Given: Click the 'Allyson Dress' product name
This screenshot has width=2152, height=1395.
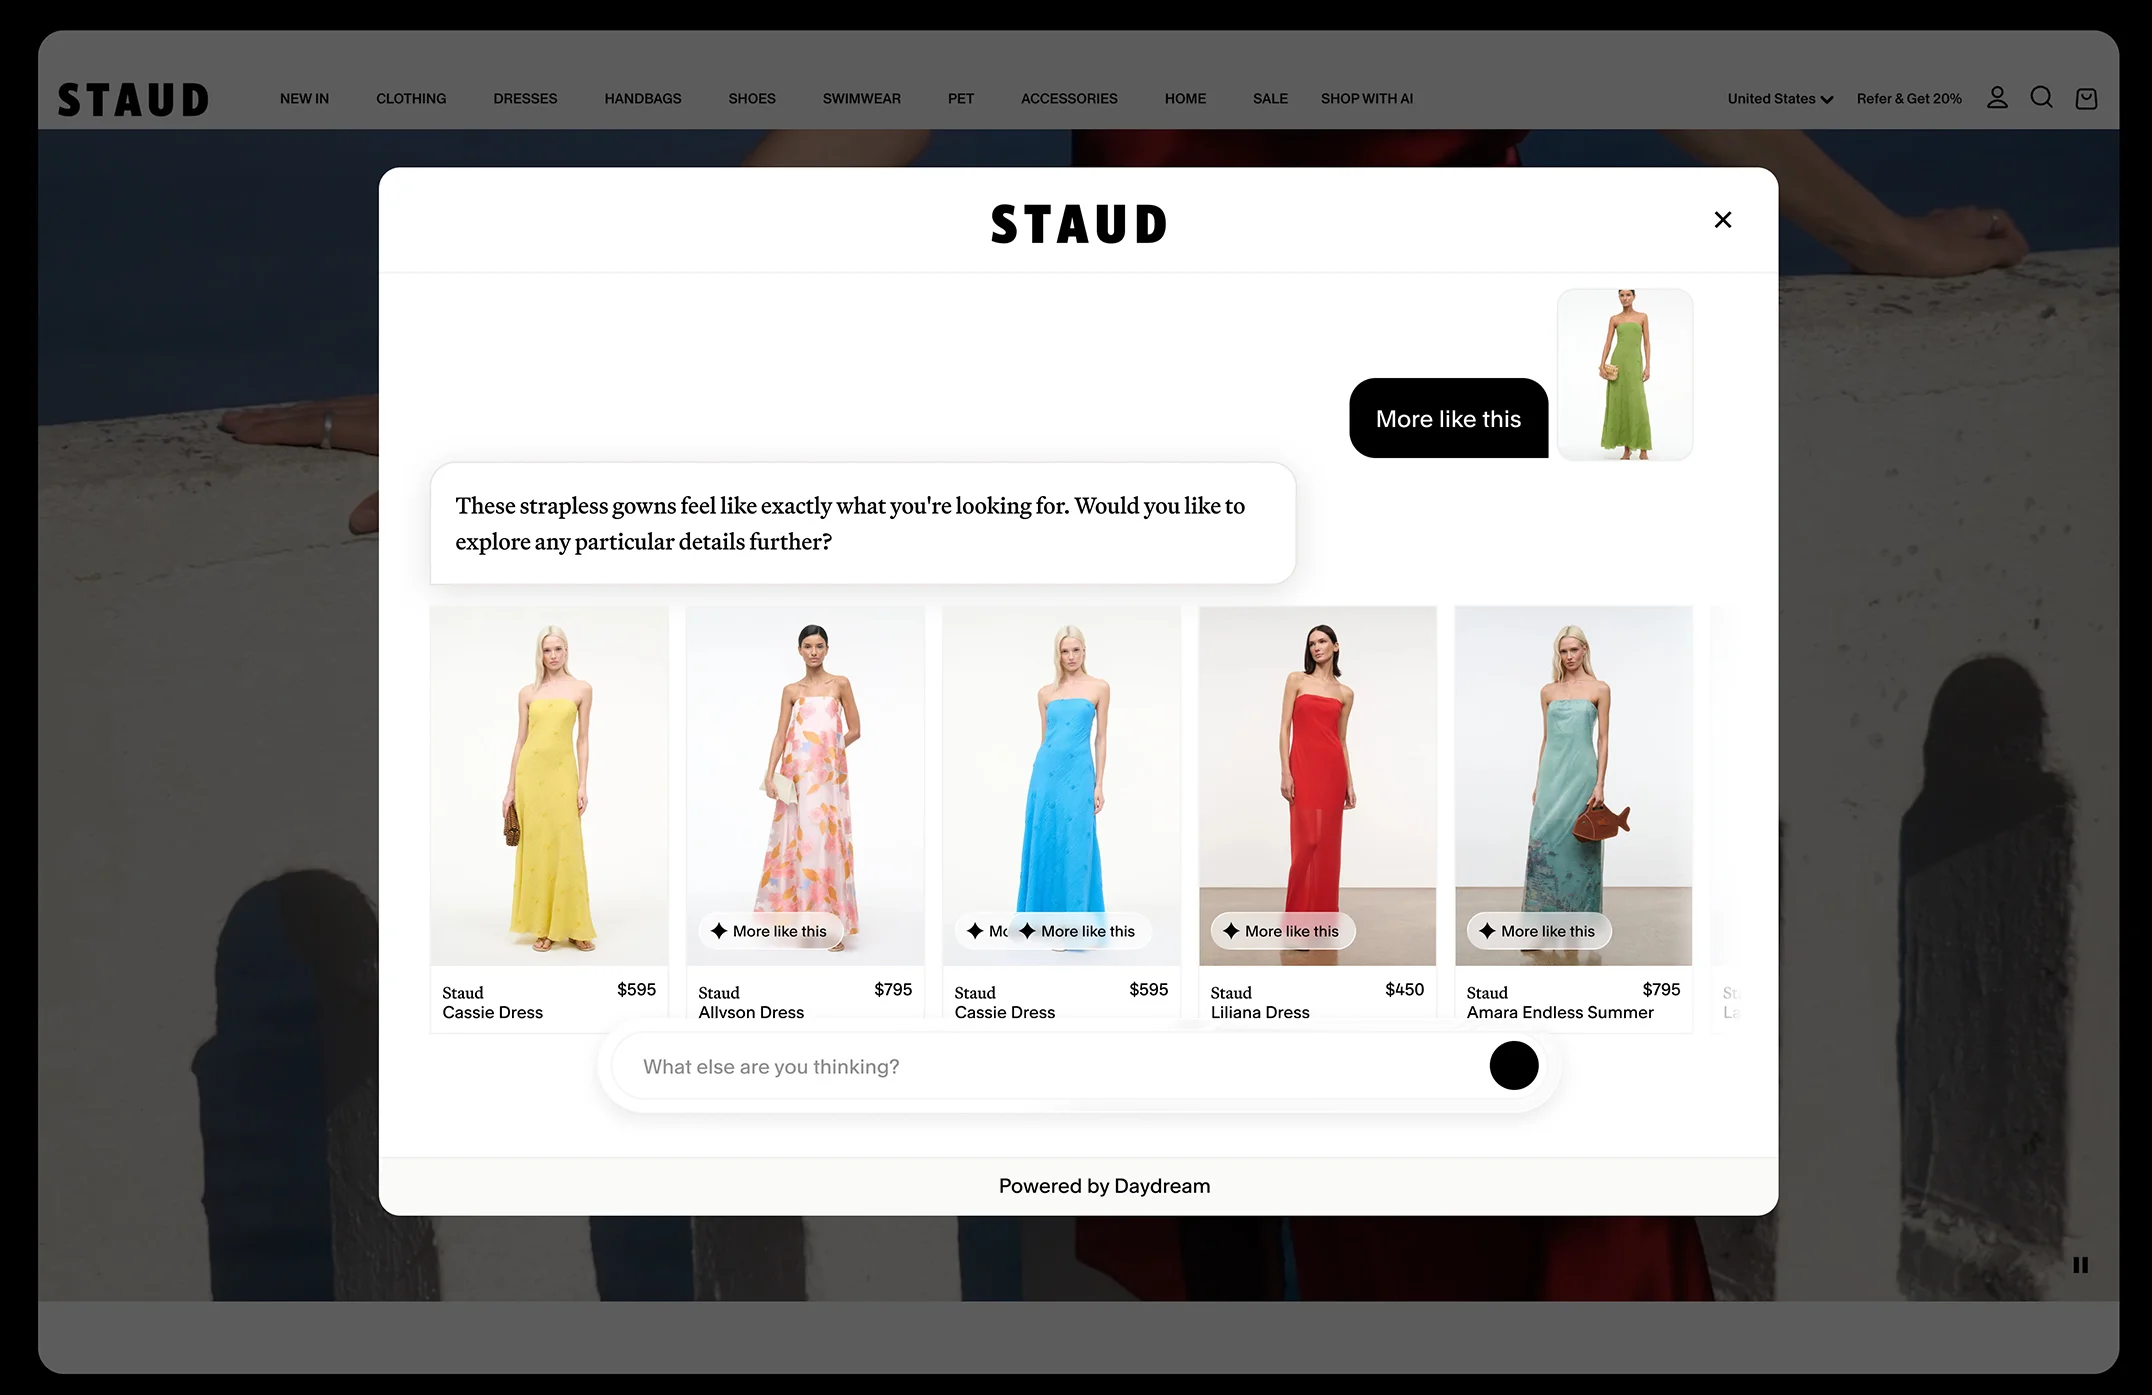Looking at the screenshot, I should (751, 1012).
